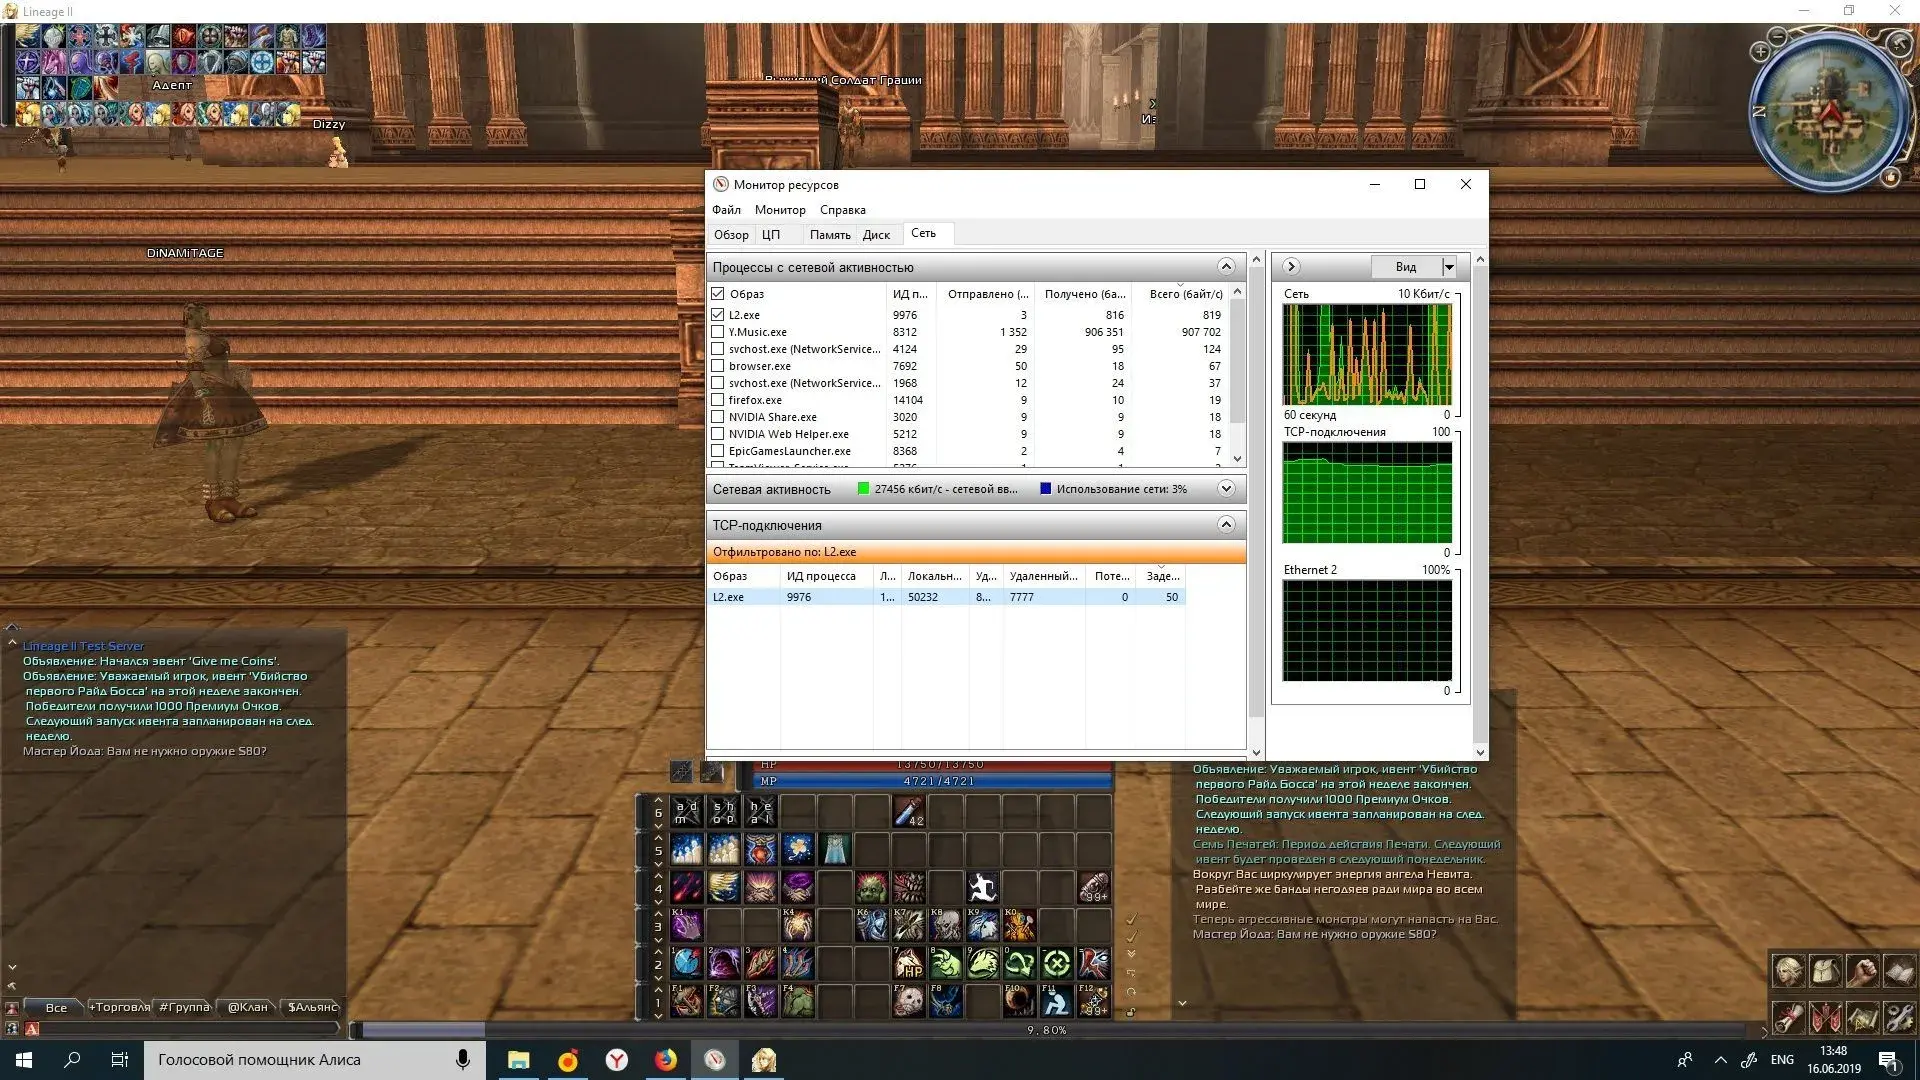The width and height of the screenshot is (1920, 1080).
Task: Check the browser.exe process checkbox
Action: coord(717,366)
